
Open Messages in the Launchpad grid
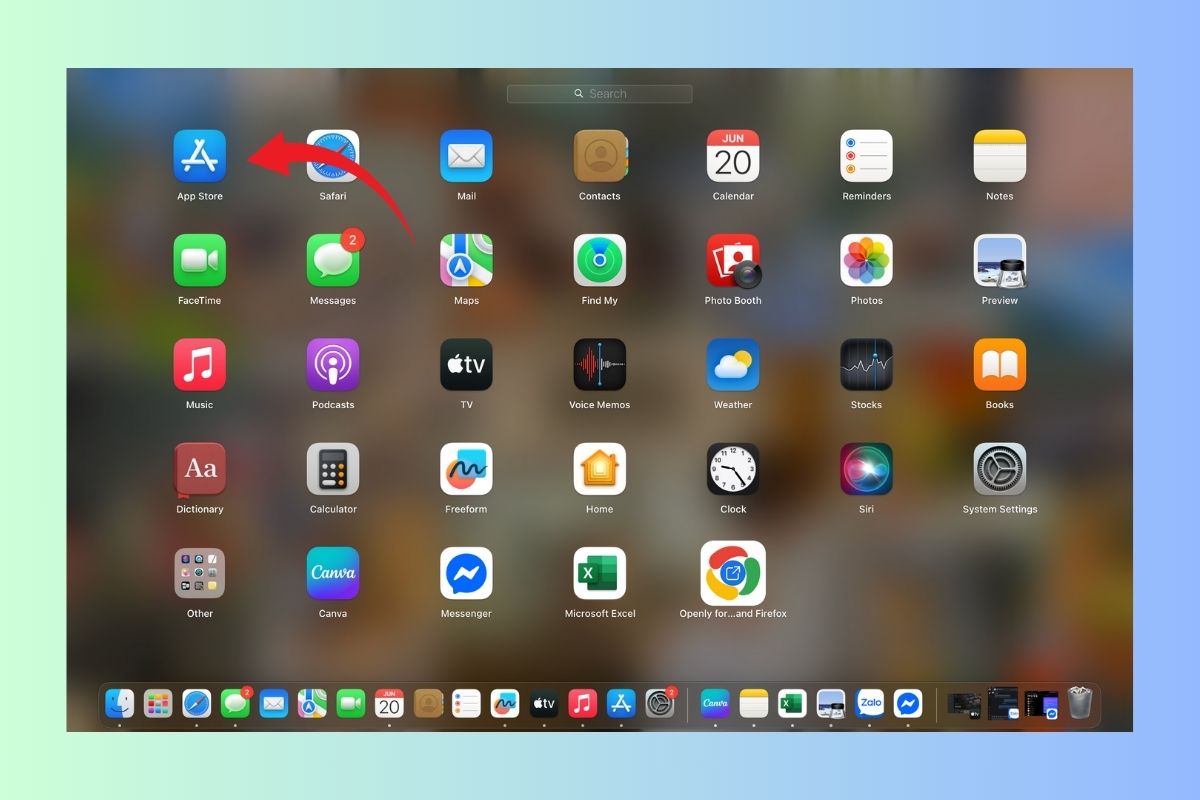pos(333,260)
